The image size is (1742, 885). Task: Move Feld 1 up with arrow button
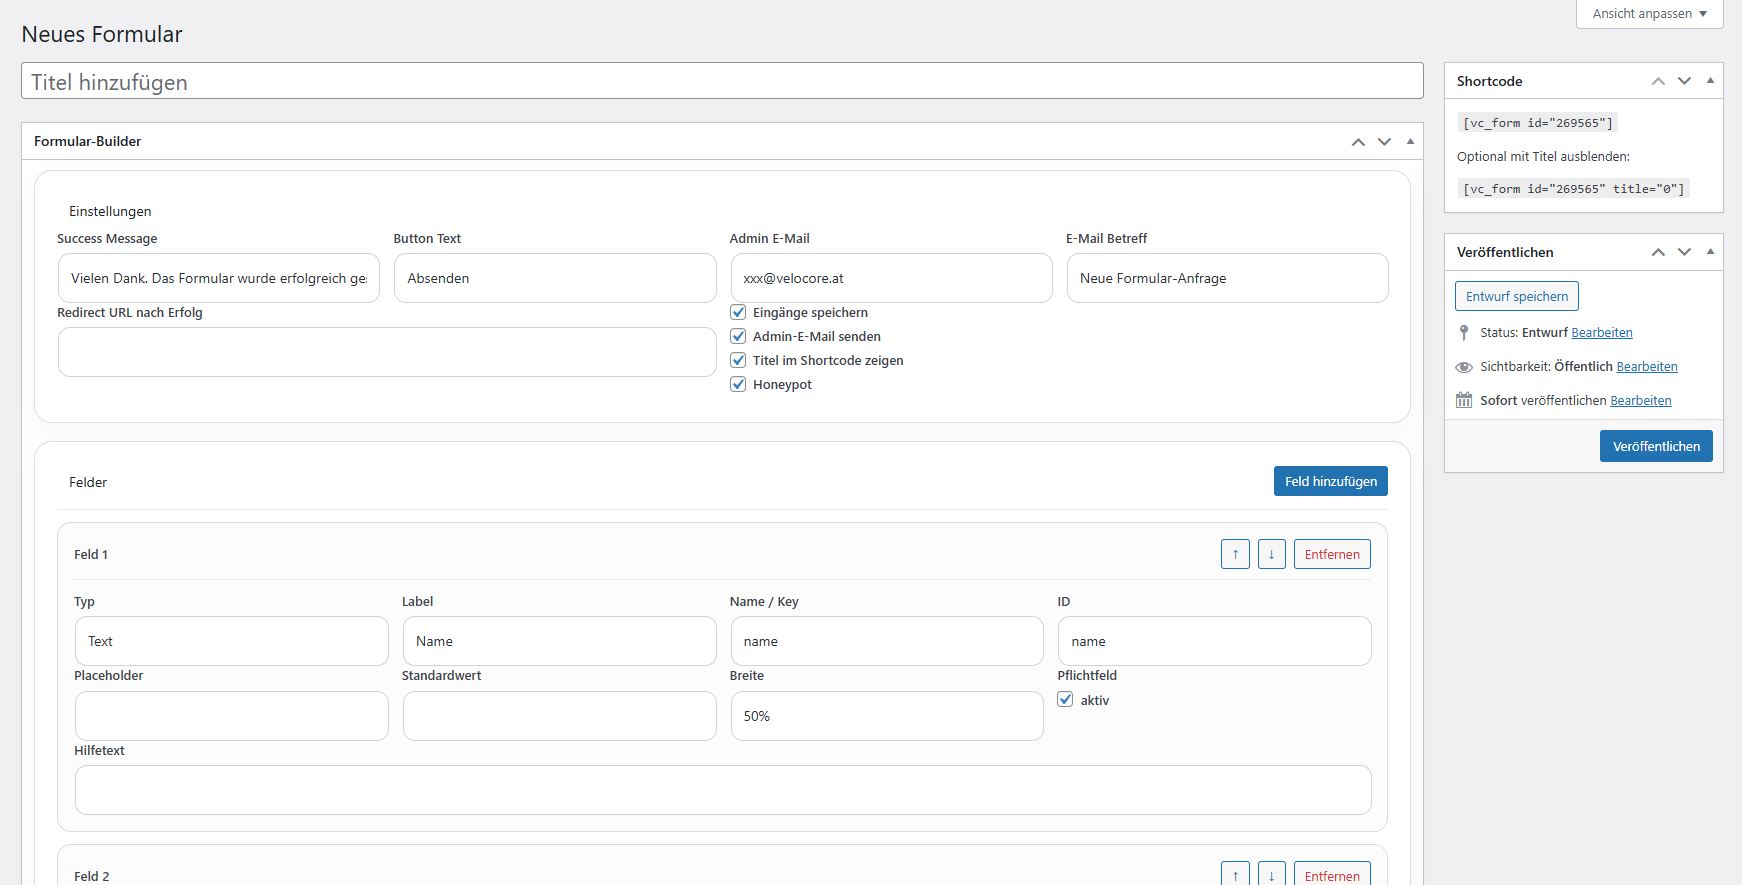click(1235, 554)
